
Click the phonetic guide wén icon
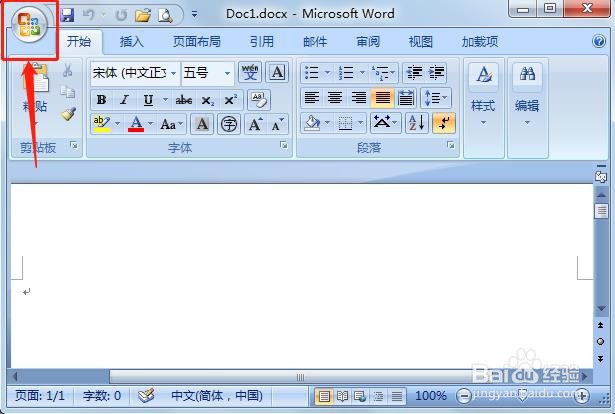[250, 73]
